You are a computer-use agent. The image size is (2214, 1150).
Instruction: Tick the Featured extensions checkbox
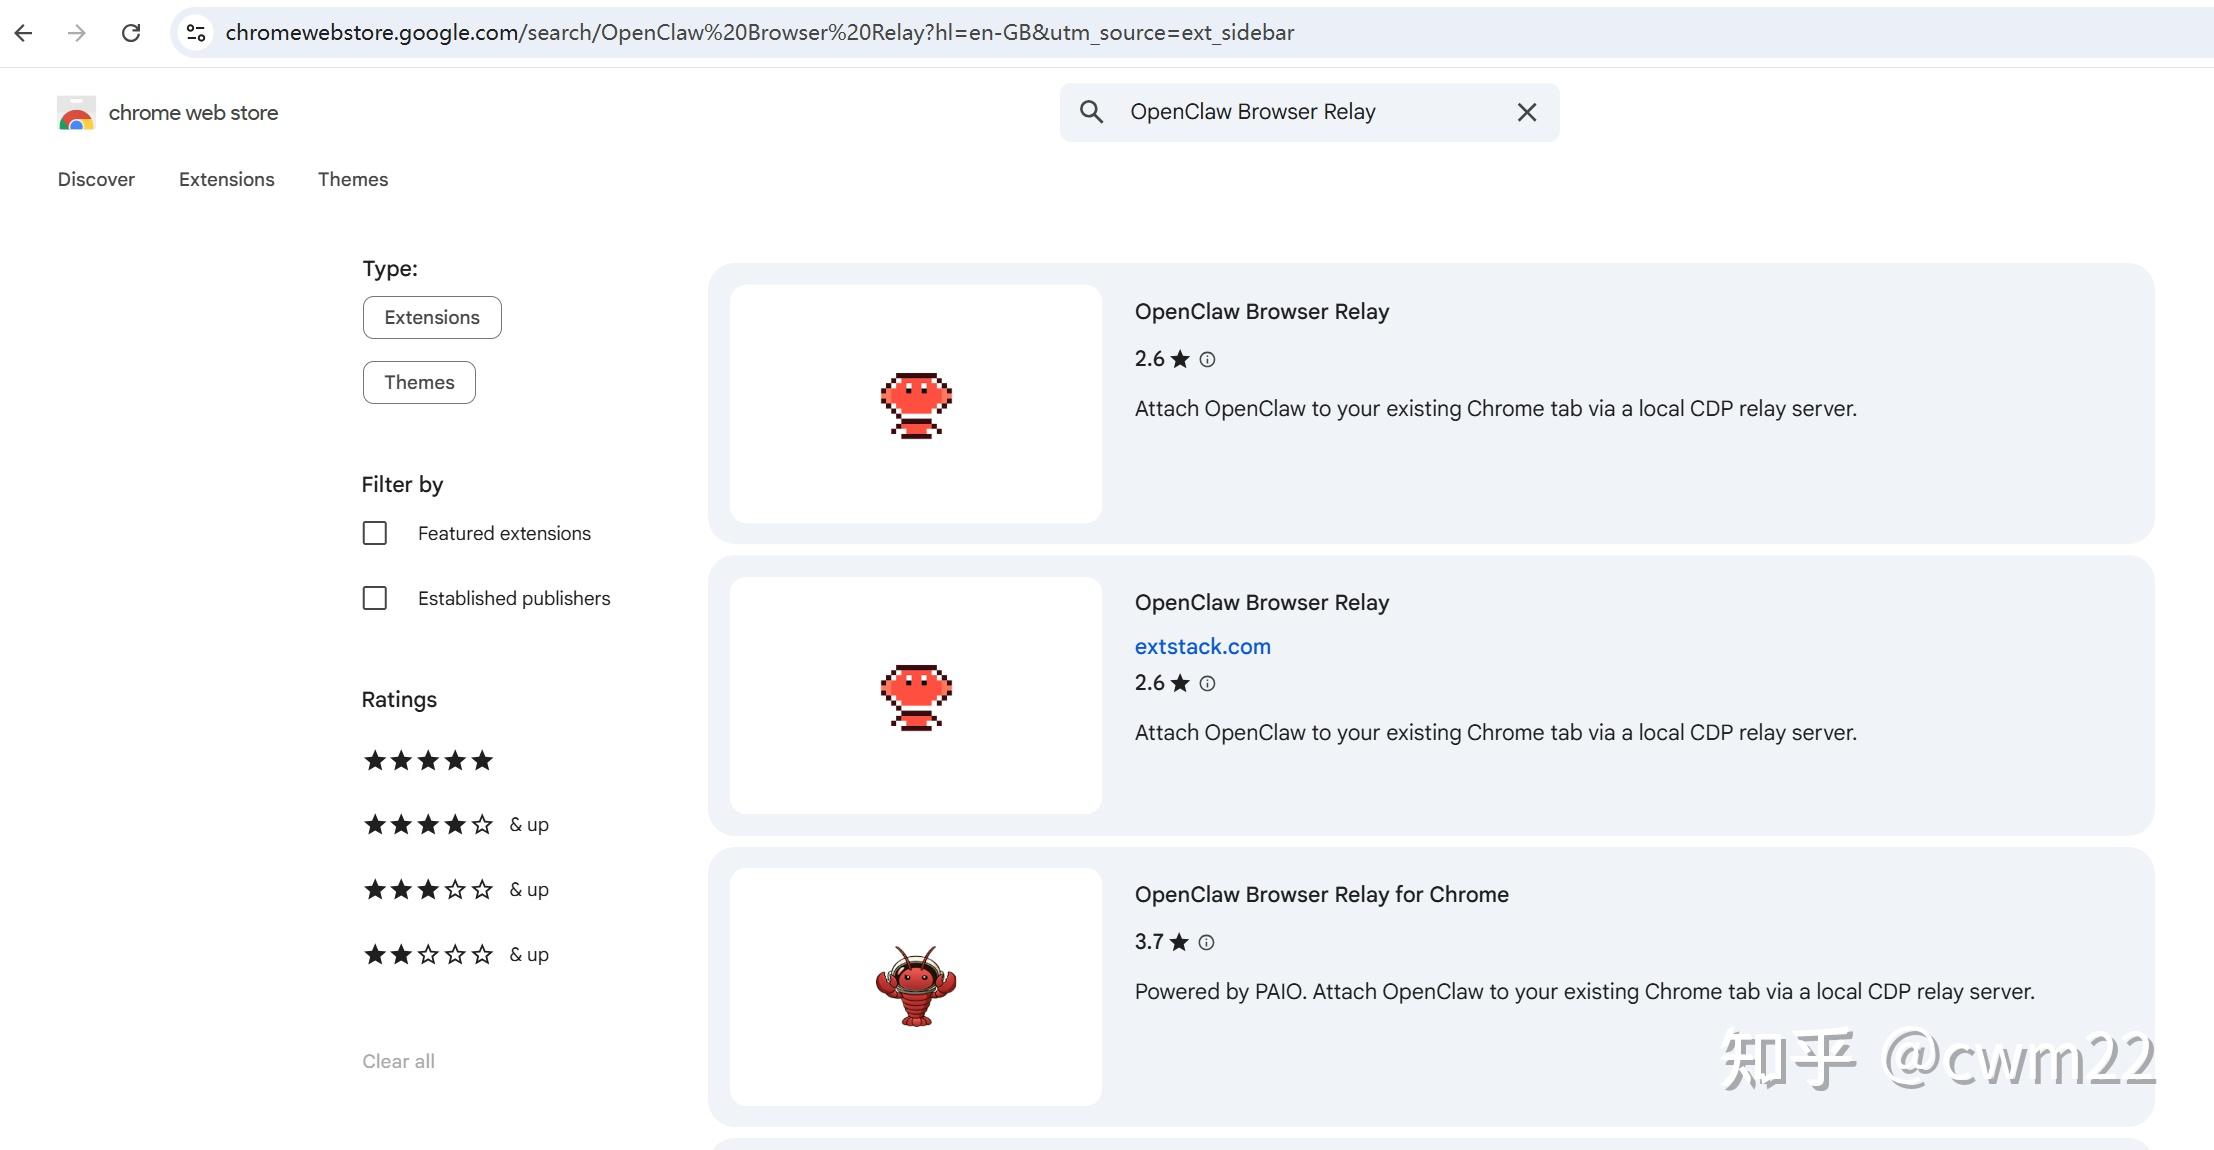point(375,533)
